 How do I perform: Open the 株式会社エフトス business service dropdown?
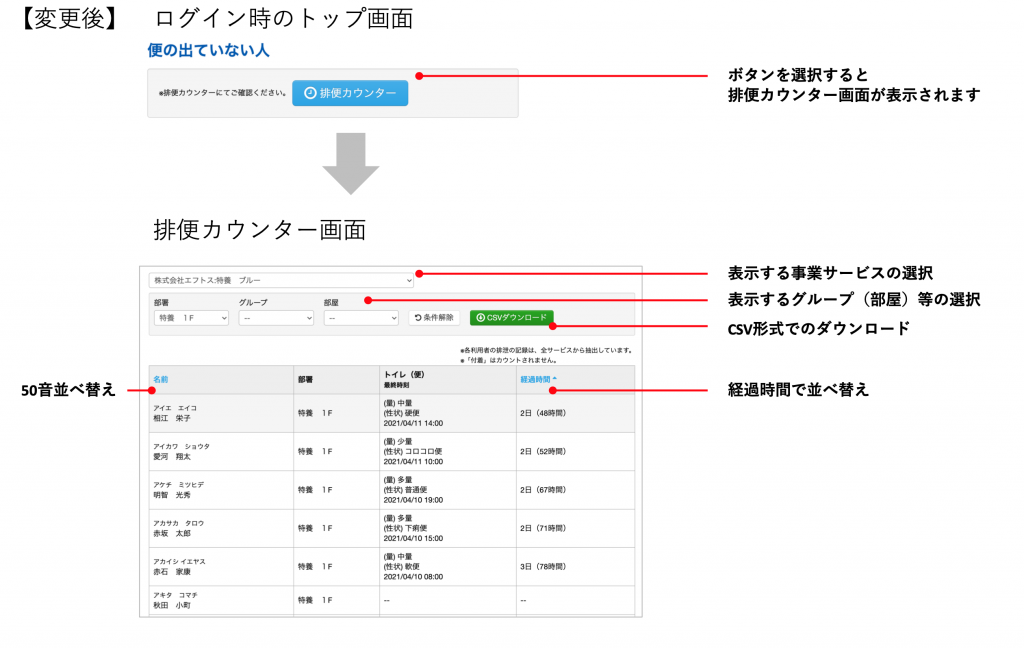point(280,281)
